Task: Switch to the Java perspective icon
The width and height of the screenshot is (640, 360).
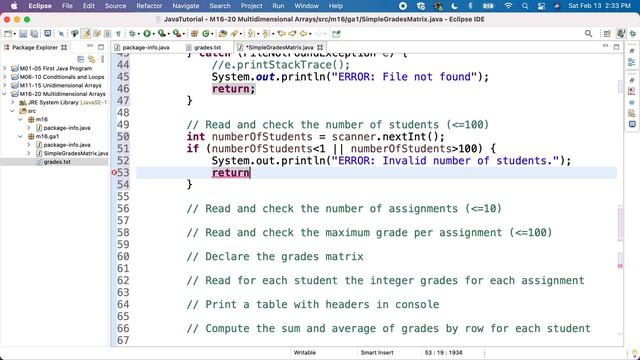Action: 621,34
